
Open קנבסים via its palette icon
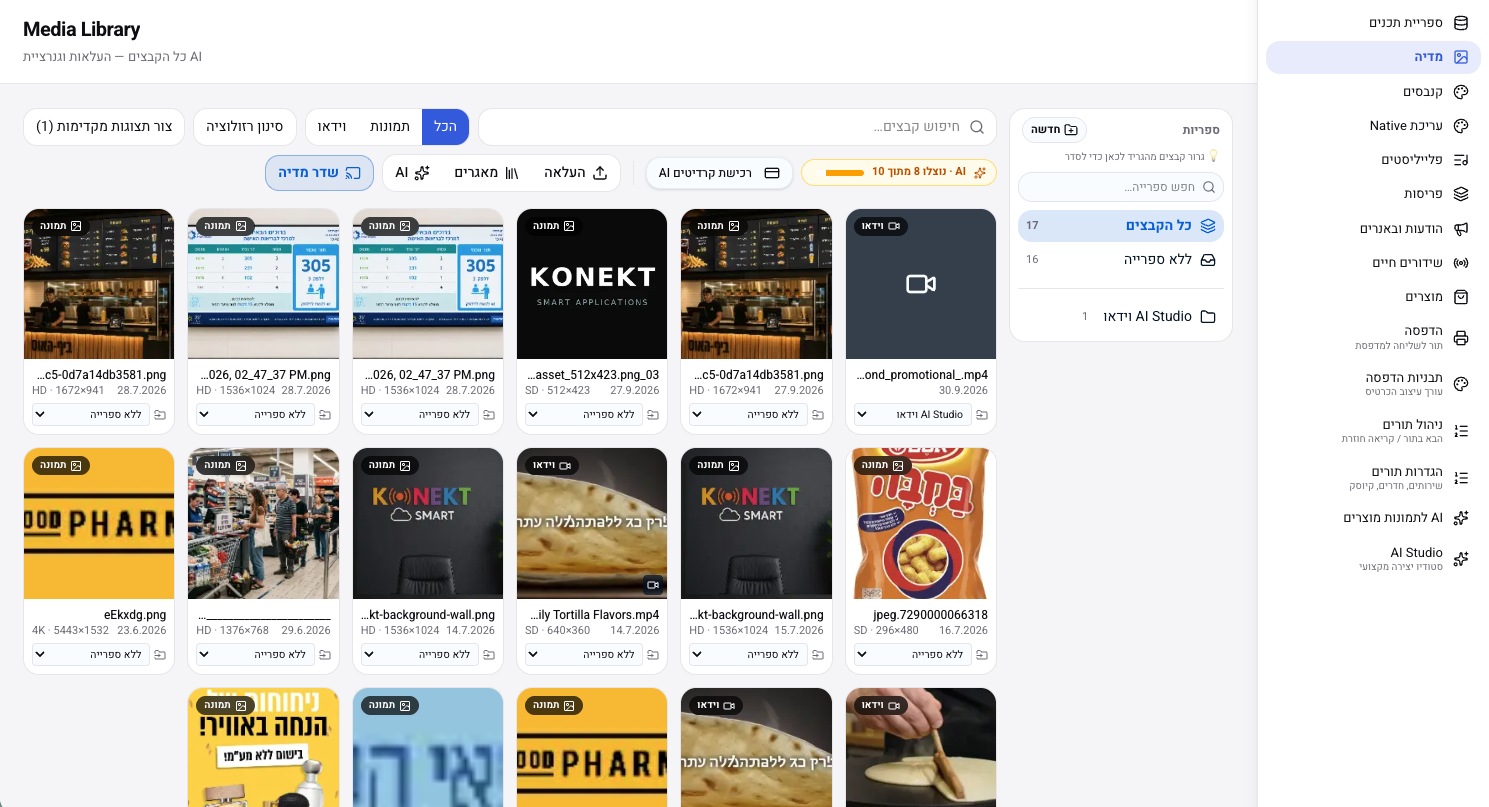[1461, 92]
